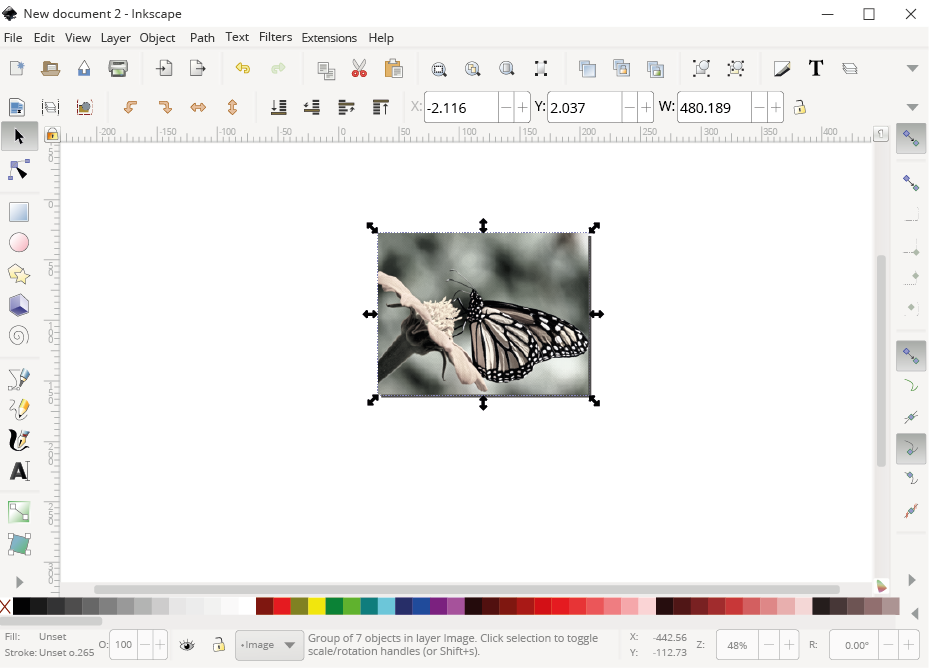
Task: Undo the last action from the toolbar
Action: (241, 68)
